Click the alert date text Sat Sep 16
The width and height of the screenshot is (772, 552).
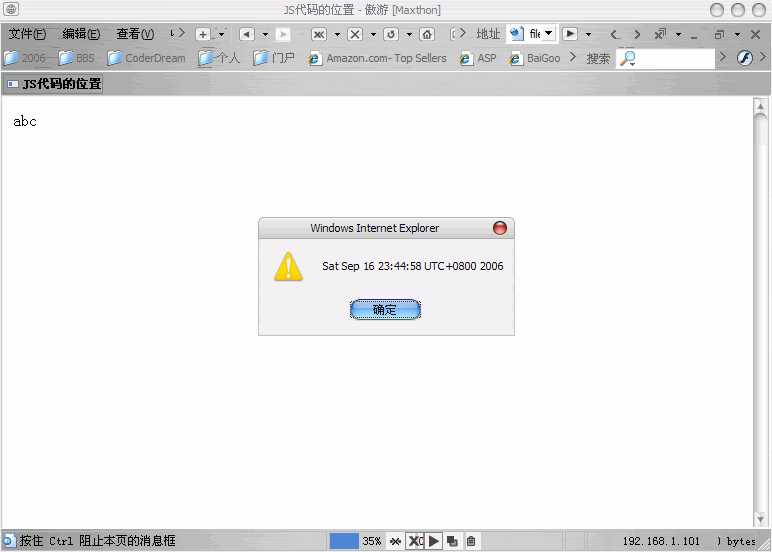pos(413,266)
